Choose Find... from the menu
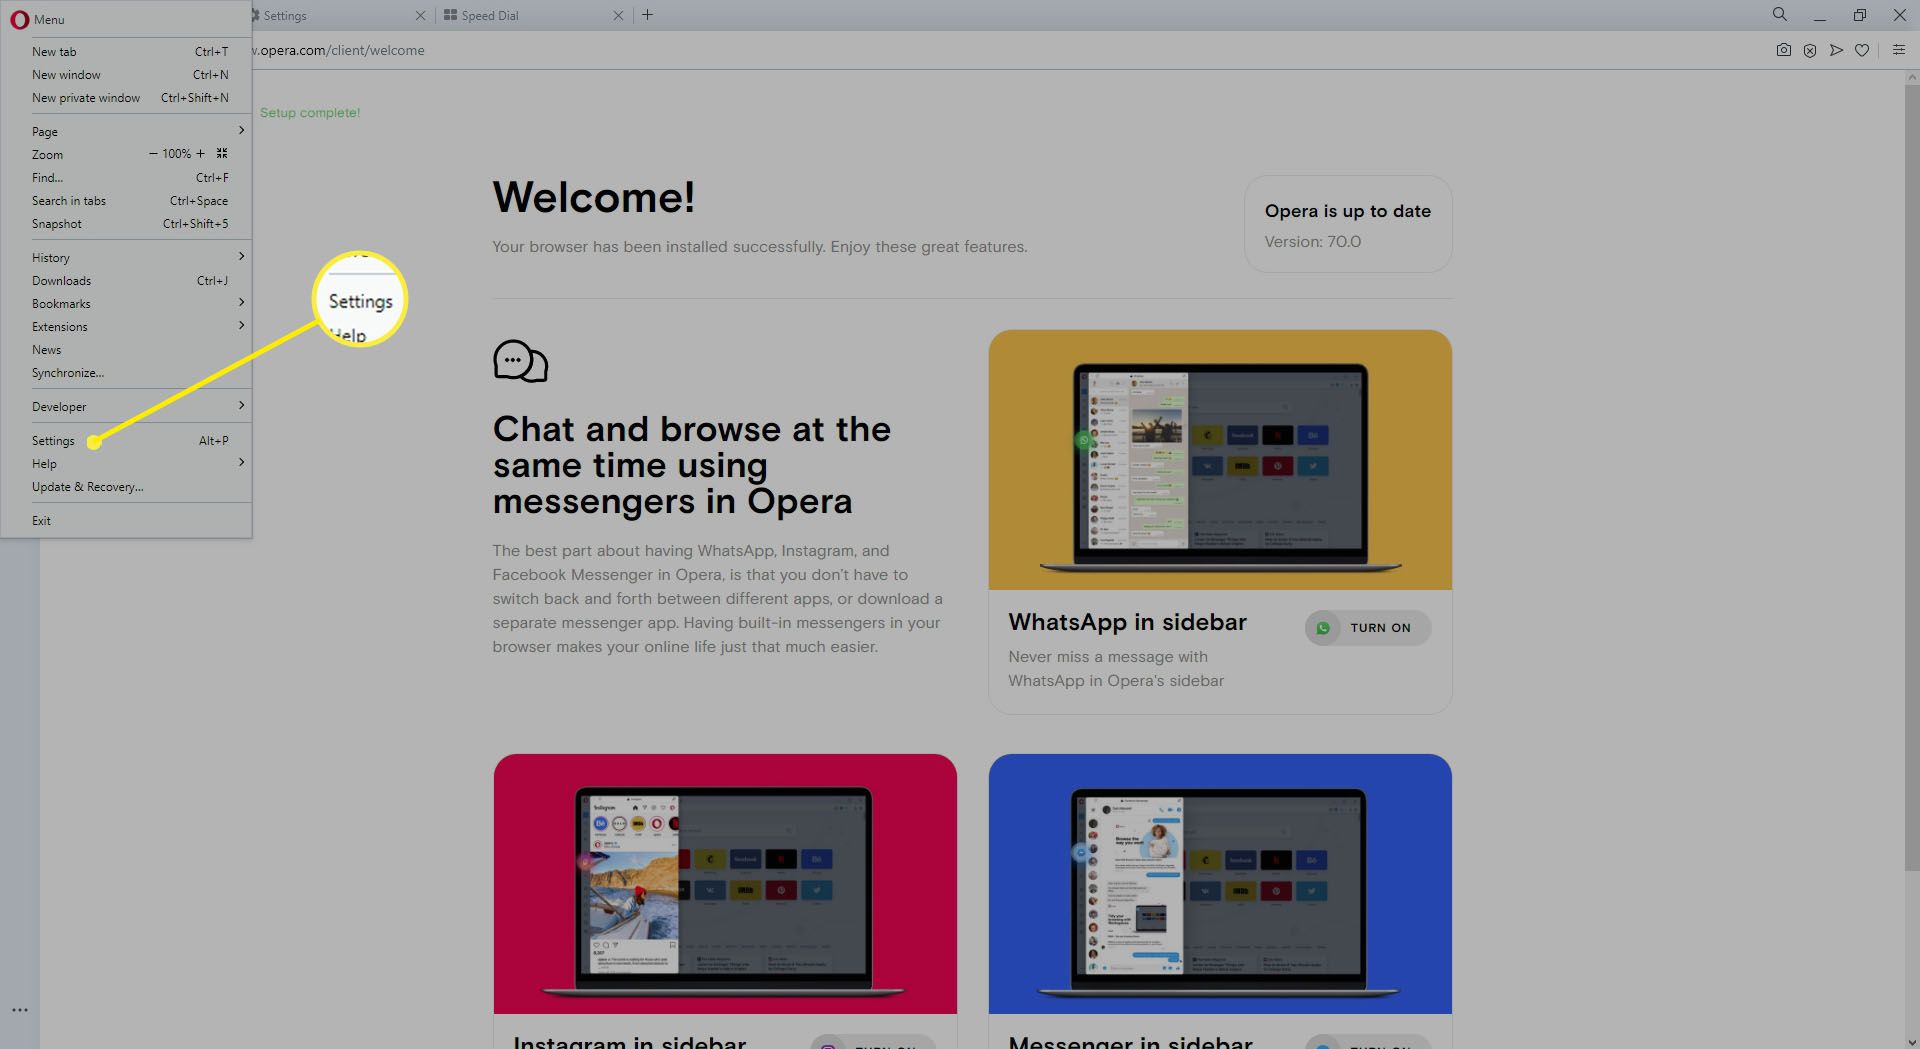The height and width of the screenshot is (1049, 1920). (126, 178)
